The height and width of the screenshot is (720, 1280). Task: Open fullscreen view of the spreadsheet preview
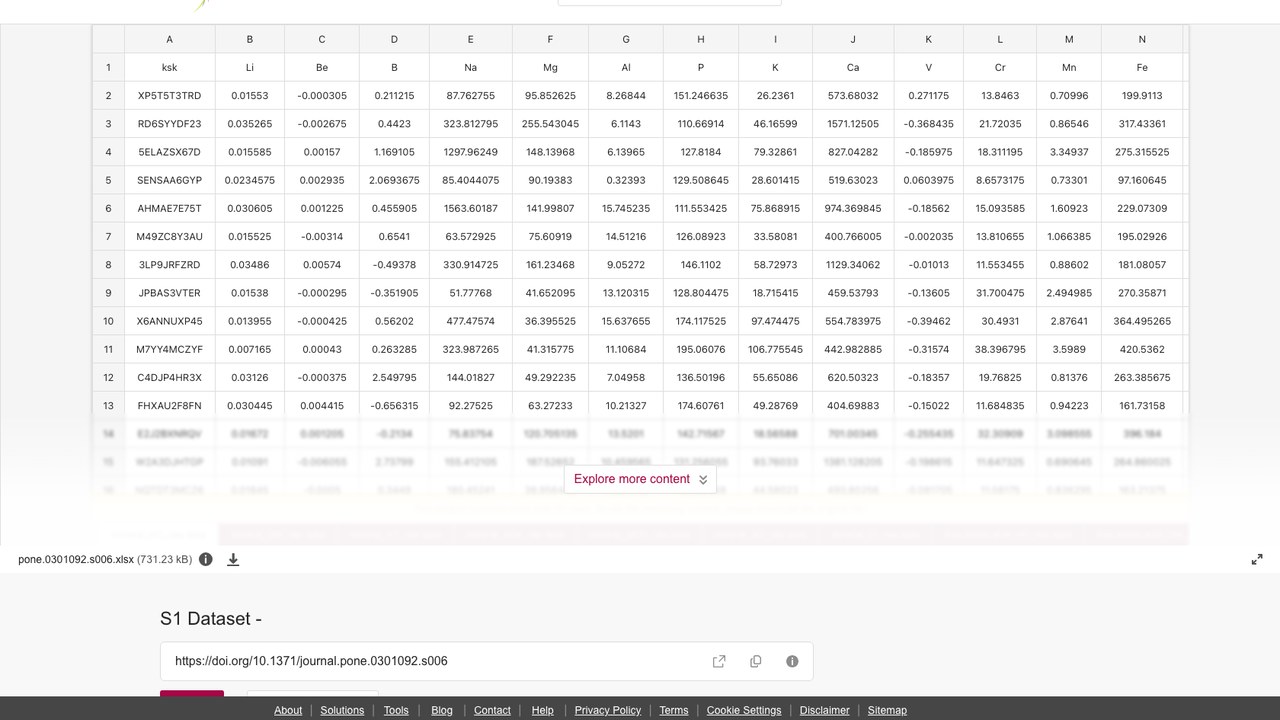[1257, 560]
